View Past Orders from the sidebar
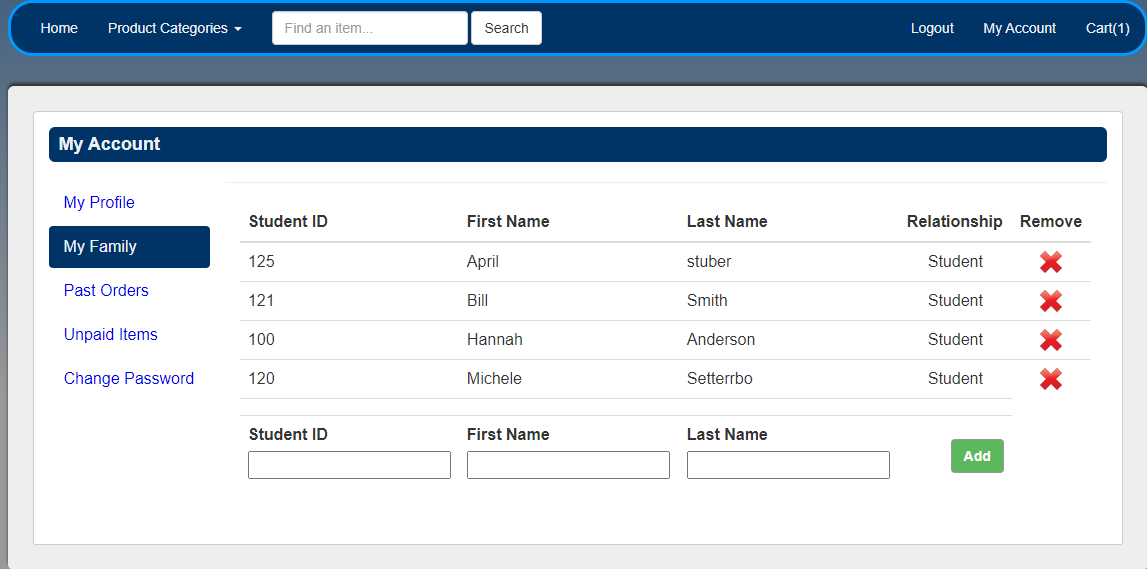The height and width of the screenshot is (569, 1147). coord(106,290)
